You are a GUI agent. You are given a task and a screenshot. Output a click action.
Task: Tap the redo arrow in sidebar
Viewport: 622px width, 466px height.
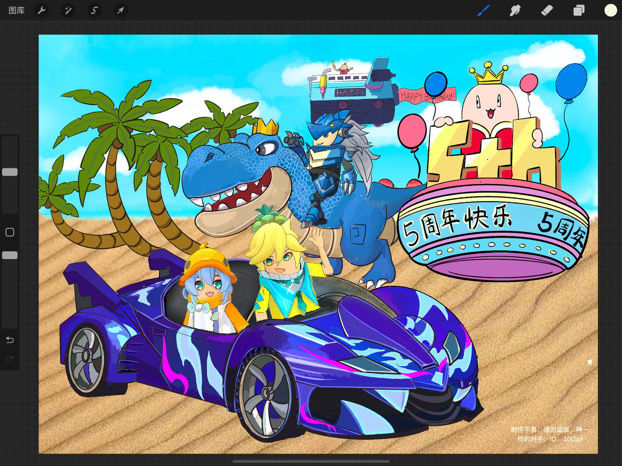point(10,359)
